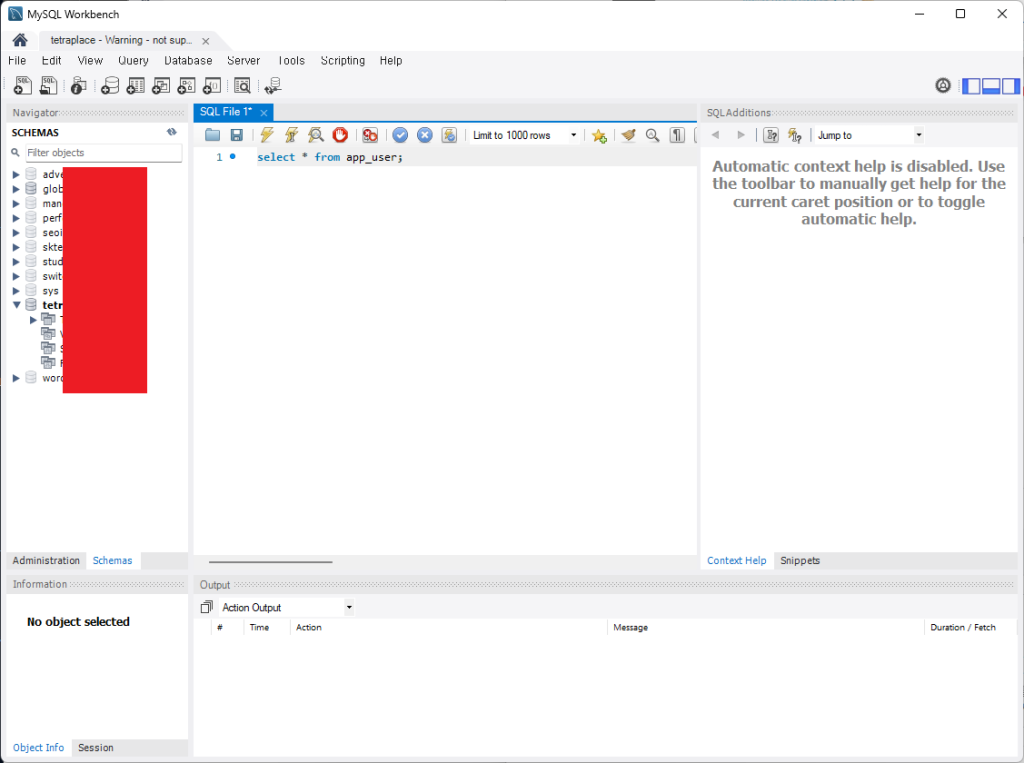Open the Server menu

tap(244, 61)
